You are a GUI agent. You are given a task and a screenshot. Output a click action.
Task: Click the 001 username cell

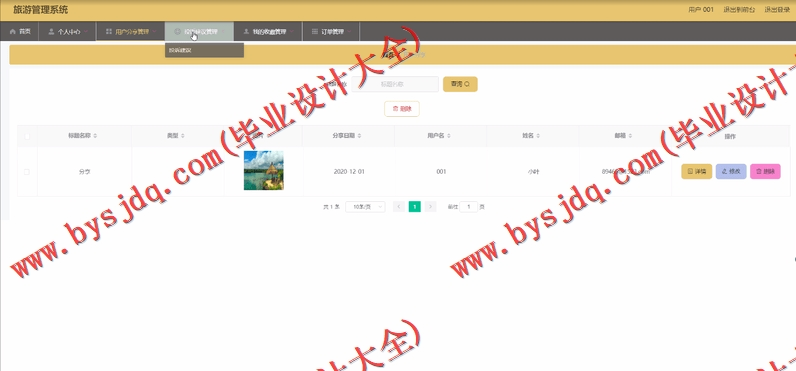coord(441,172)
